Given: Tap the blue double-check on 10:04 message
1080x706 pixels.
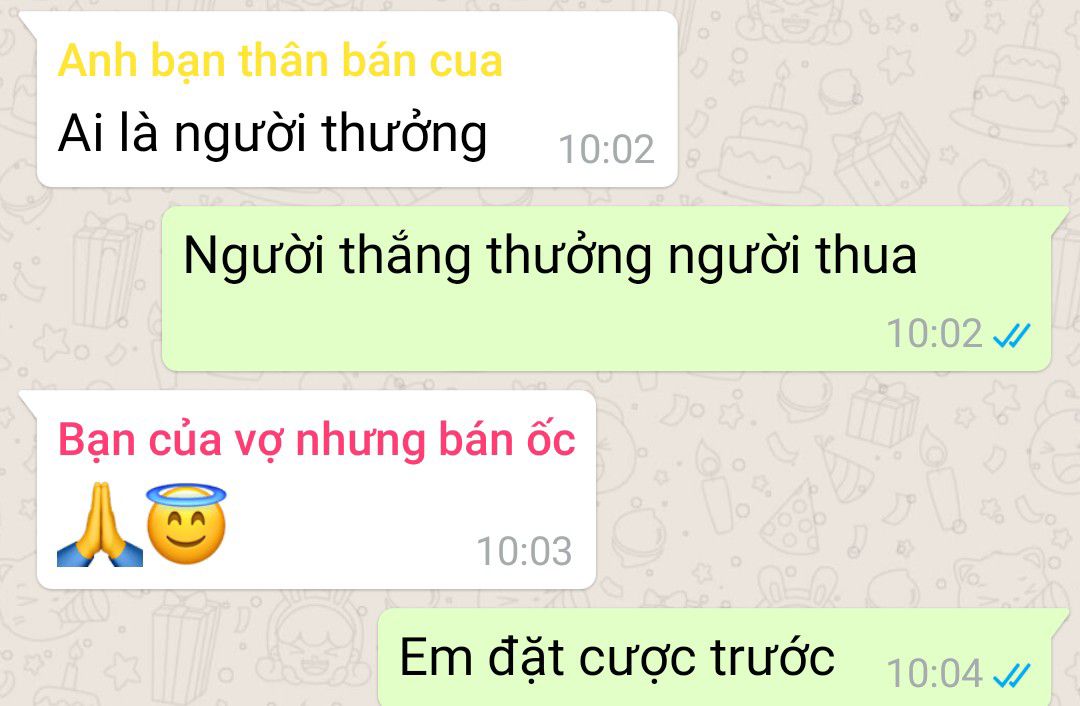Looking at the screenshot, I should (1011, 674).
